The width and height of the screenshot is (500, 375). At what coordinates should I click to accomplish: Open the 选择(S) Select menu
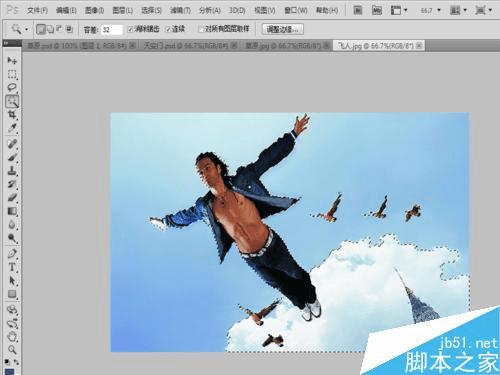pos(151,10)
